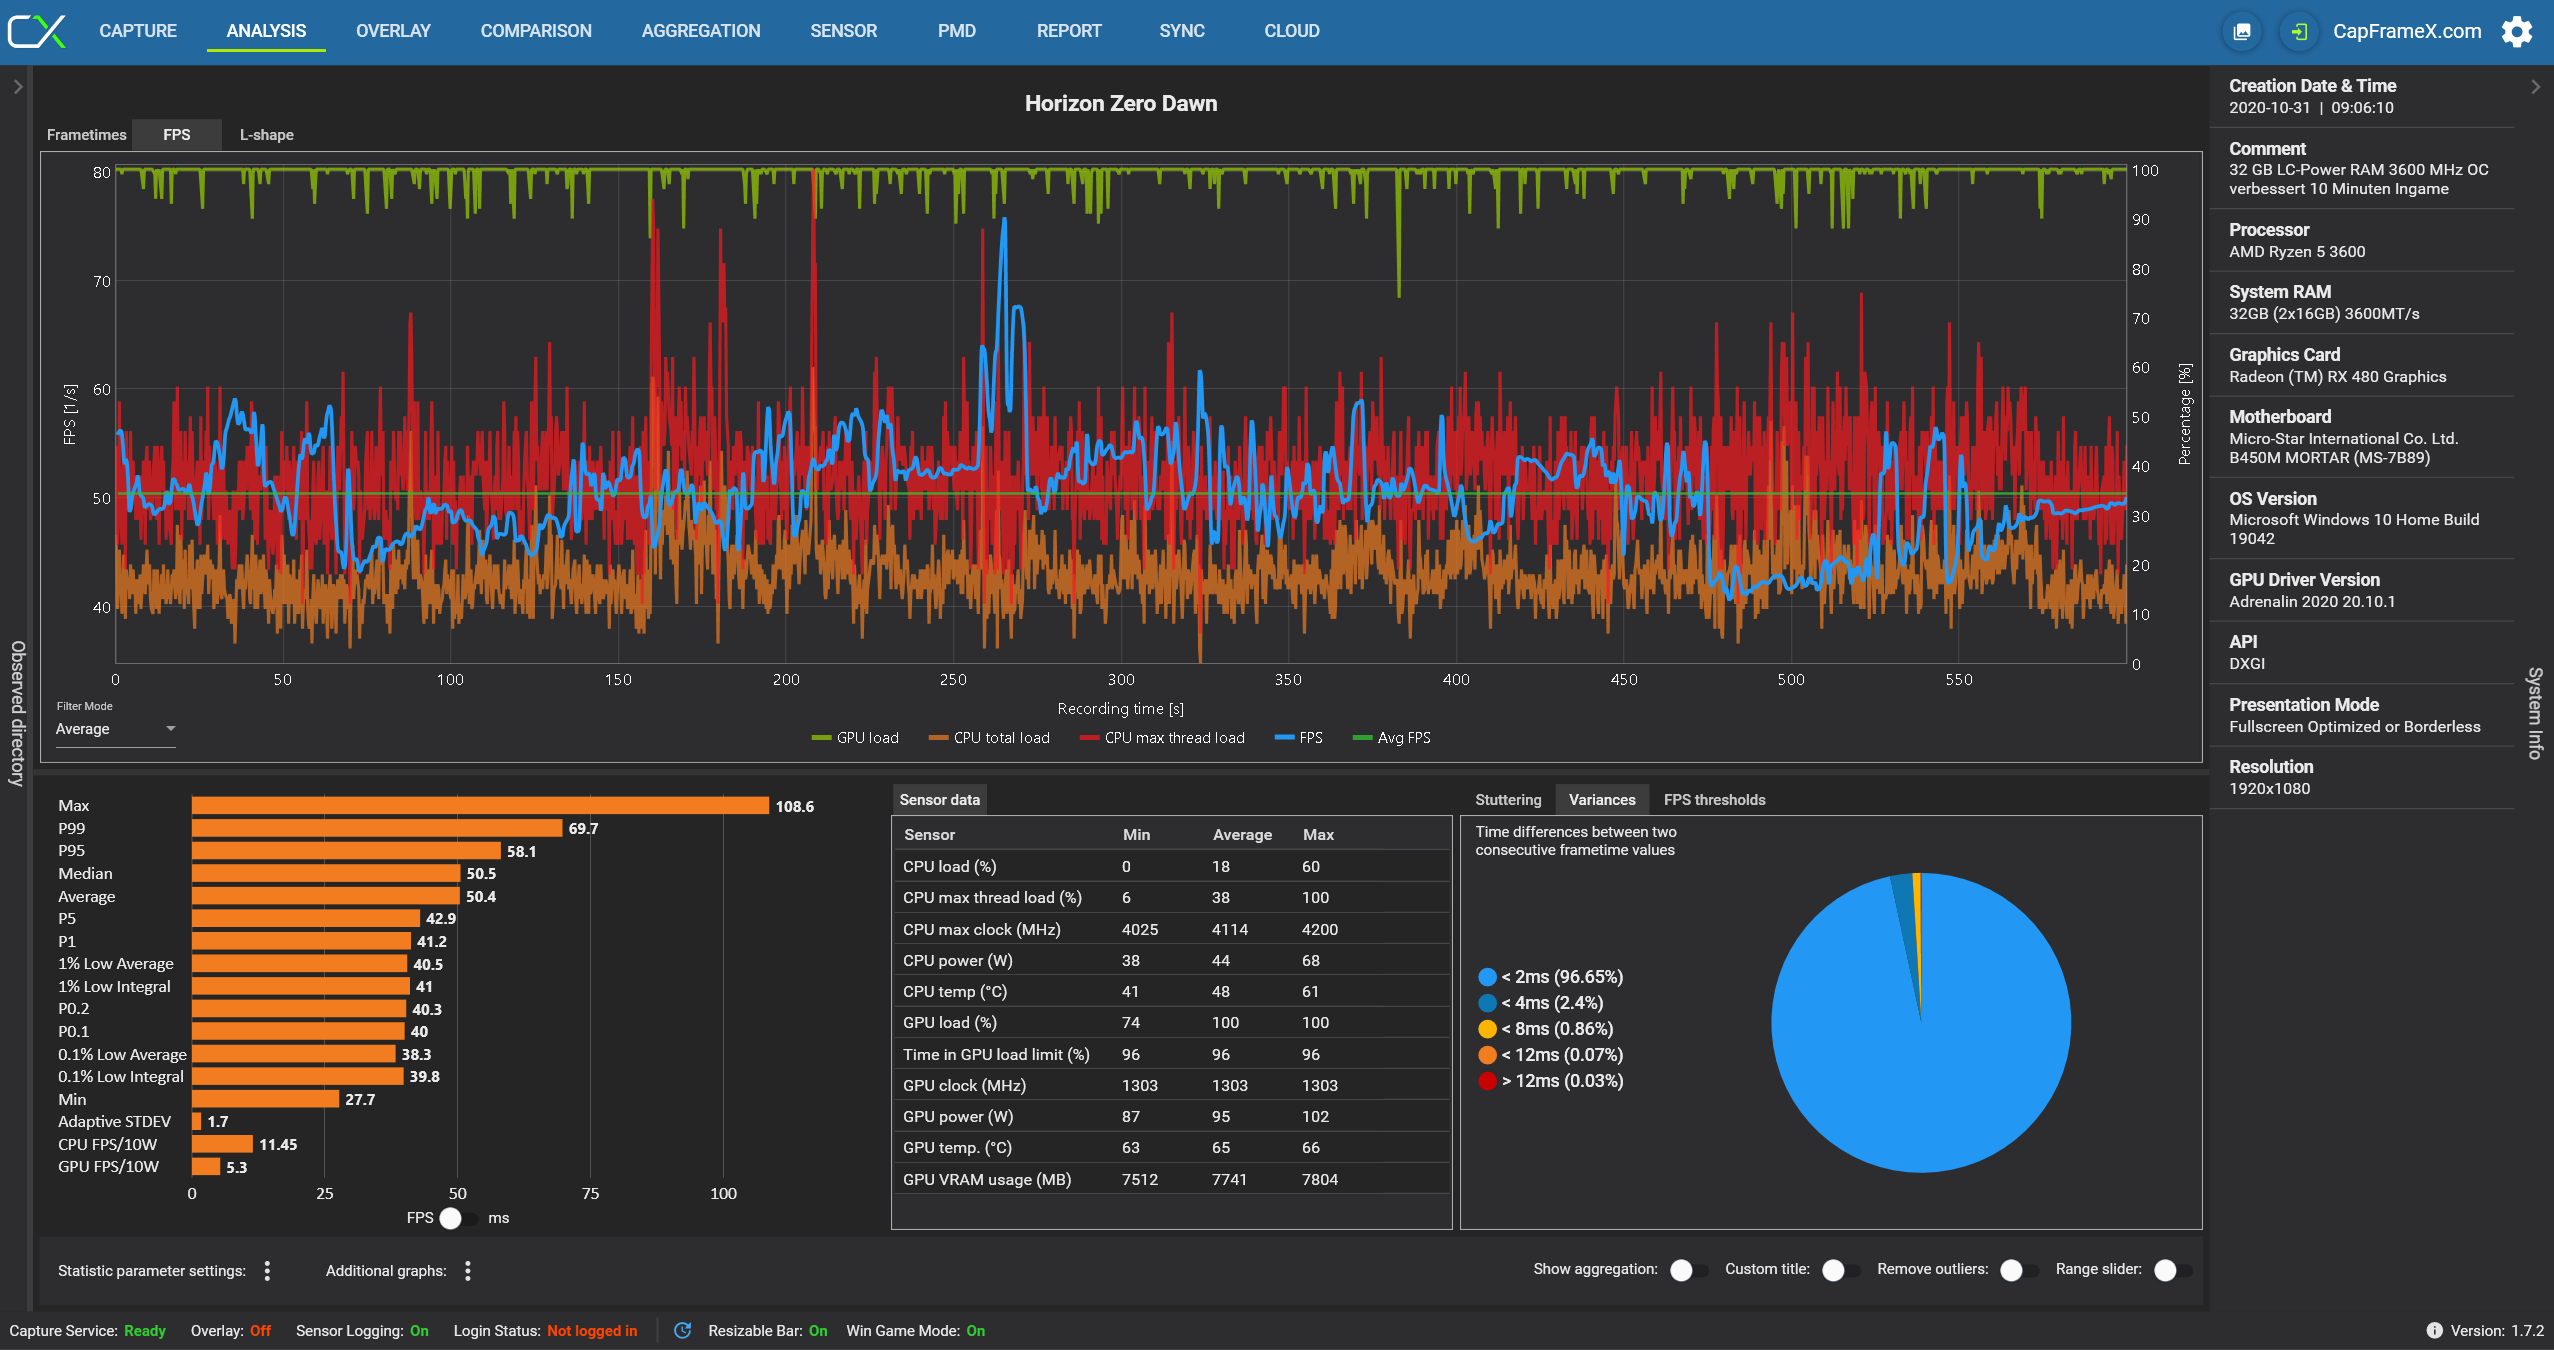The height and width of the screenshot is (1350, 2554).
Task: Open the FPS thresholds tab
Action: pyautogui.click(x=1714, y=800)
